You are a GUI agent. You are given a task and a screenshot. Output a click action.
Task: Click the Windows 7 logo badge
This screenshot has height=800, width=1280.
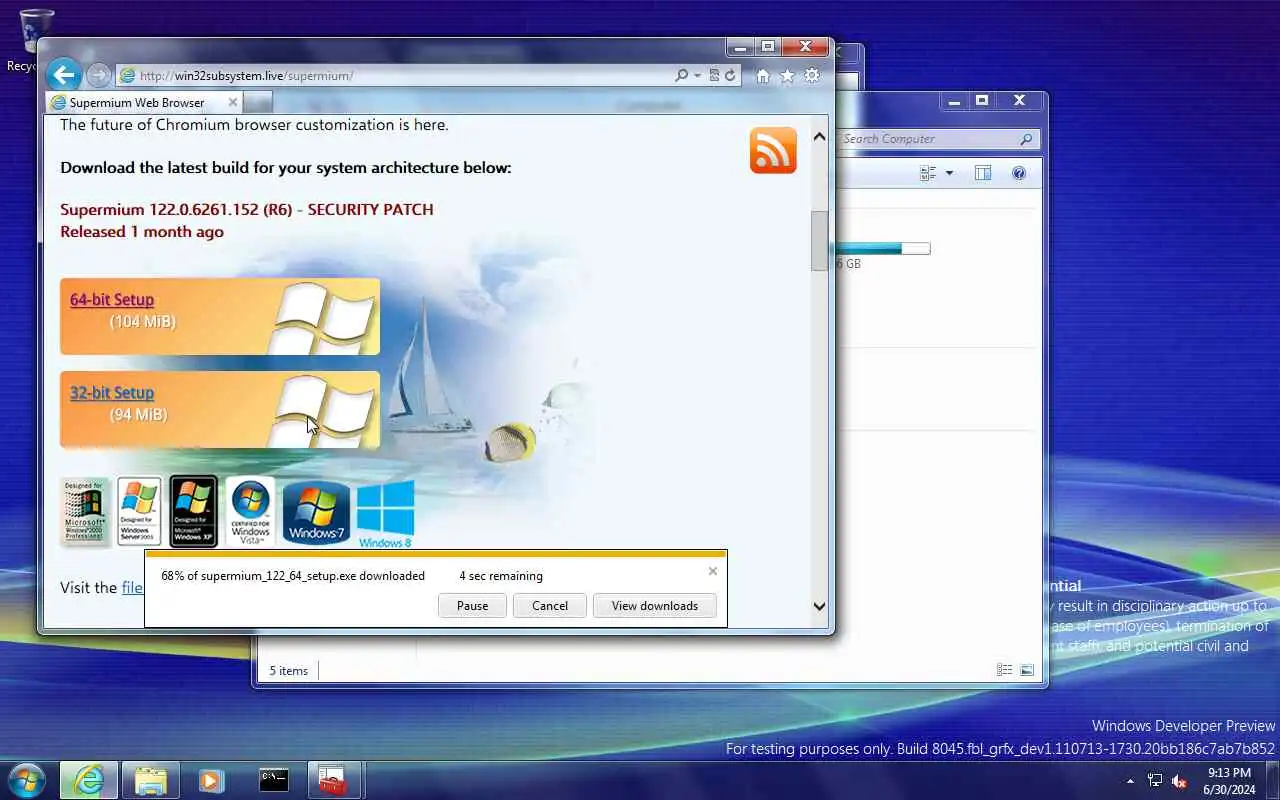tap(316, 512)
